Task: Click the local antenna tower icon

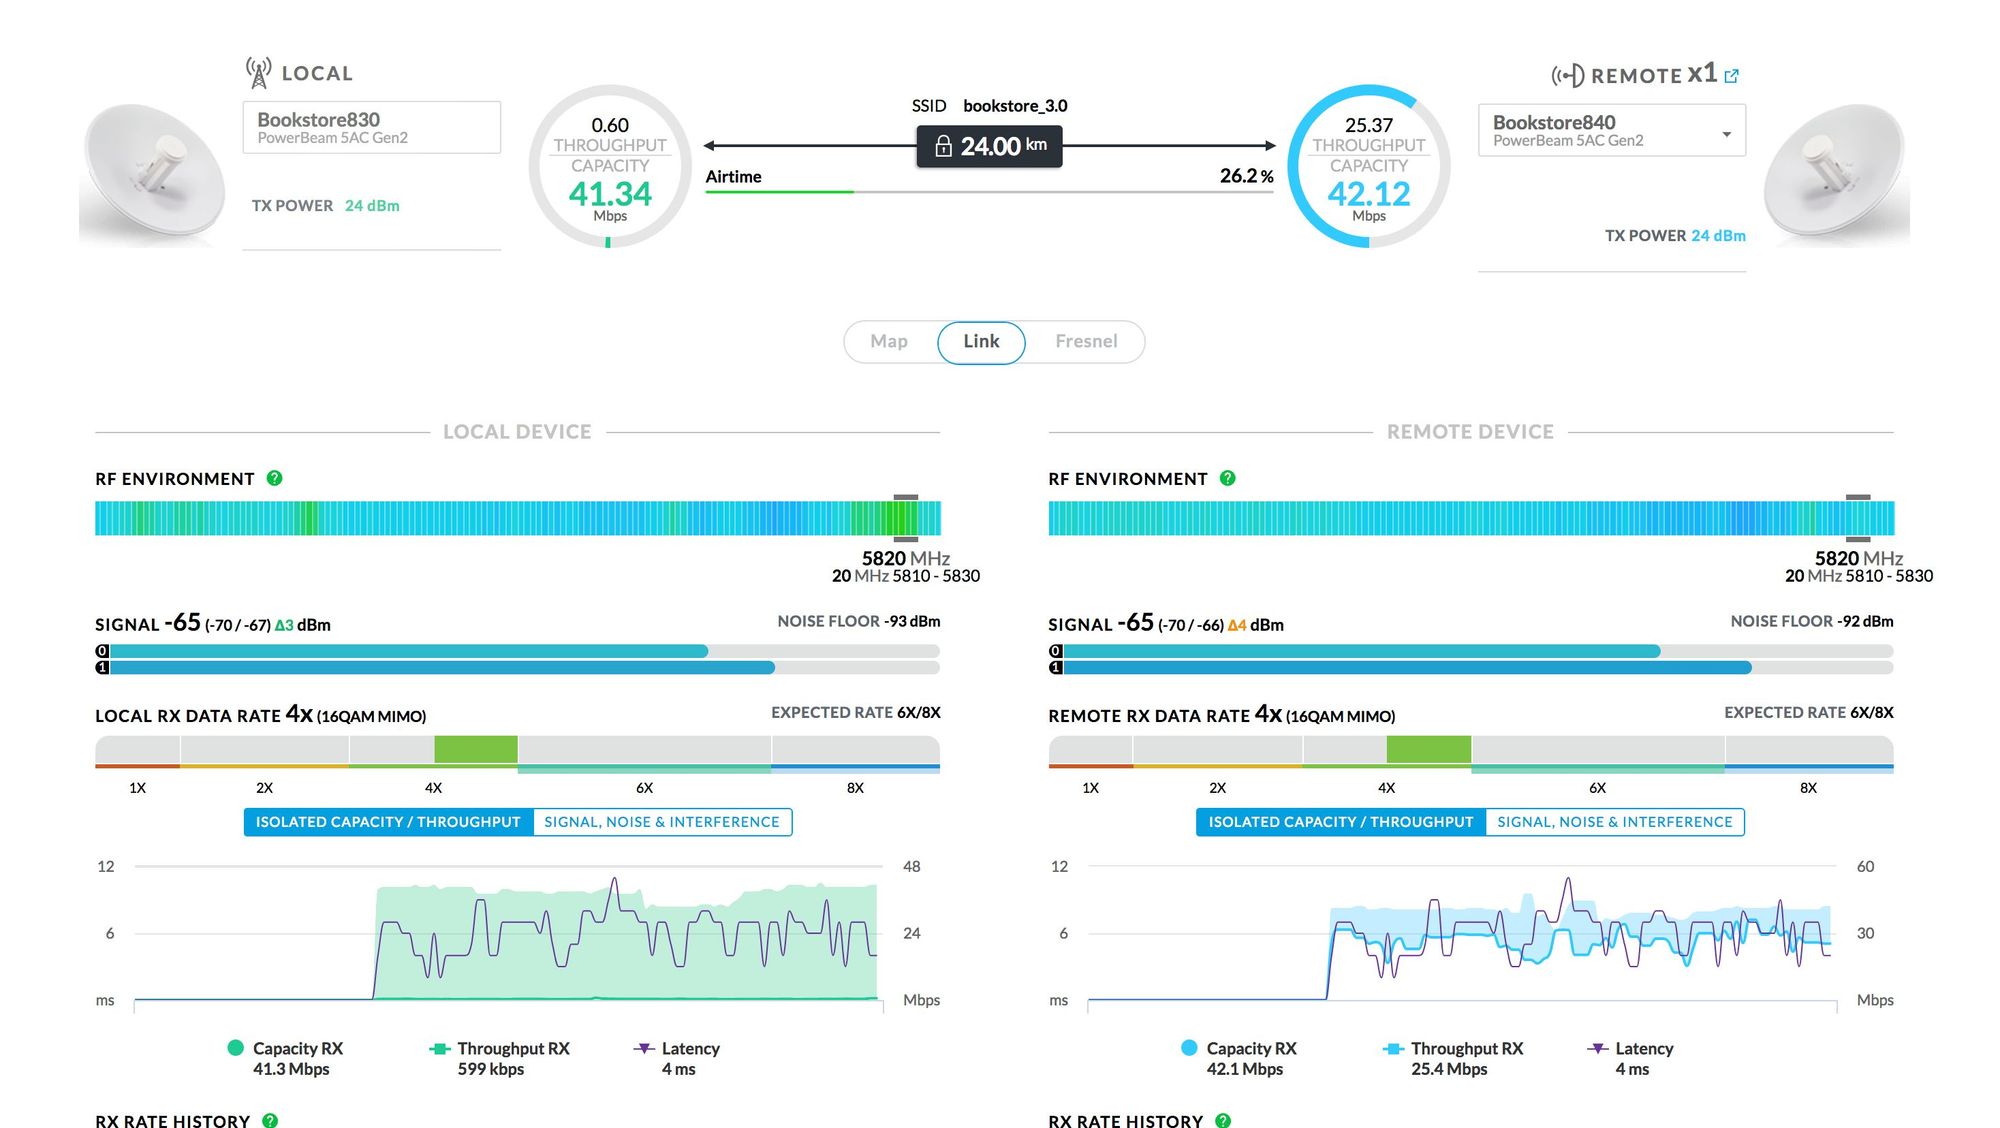Action: pyautogui.click(x=258, y=73)
